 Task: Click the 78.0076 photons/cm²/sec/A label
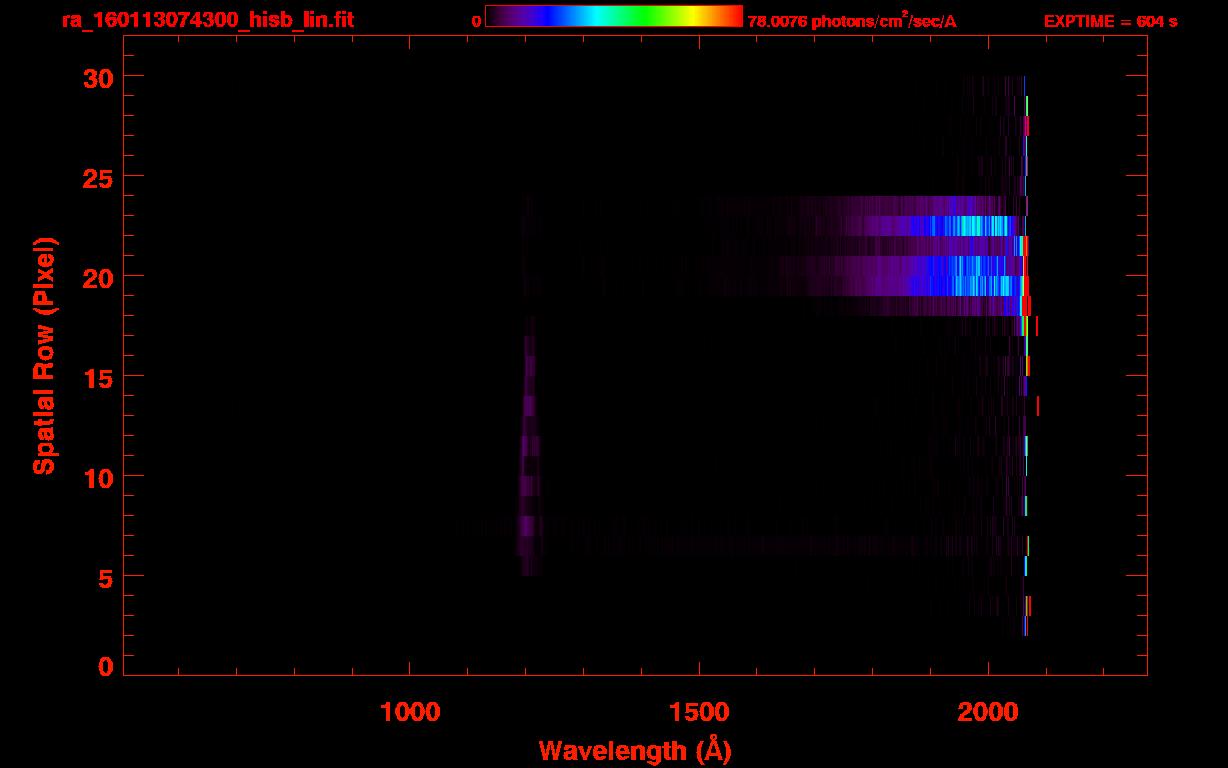coord(852,21)
